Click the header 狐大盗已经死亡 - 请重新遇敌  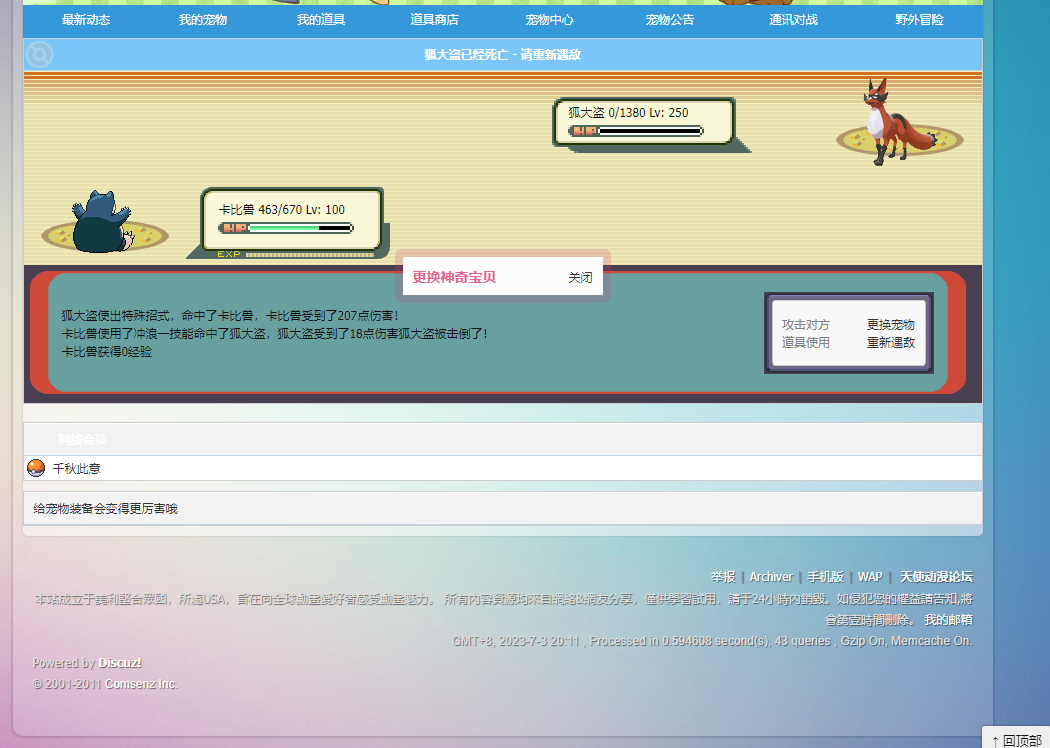tap(502, 55)
